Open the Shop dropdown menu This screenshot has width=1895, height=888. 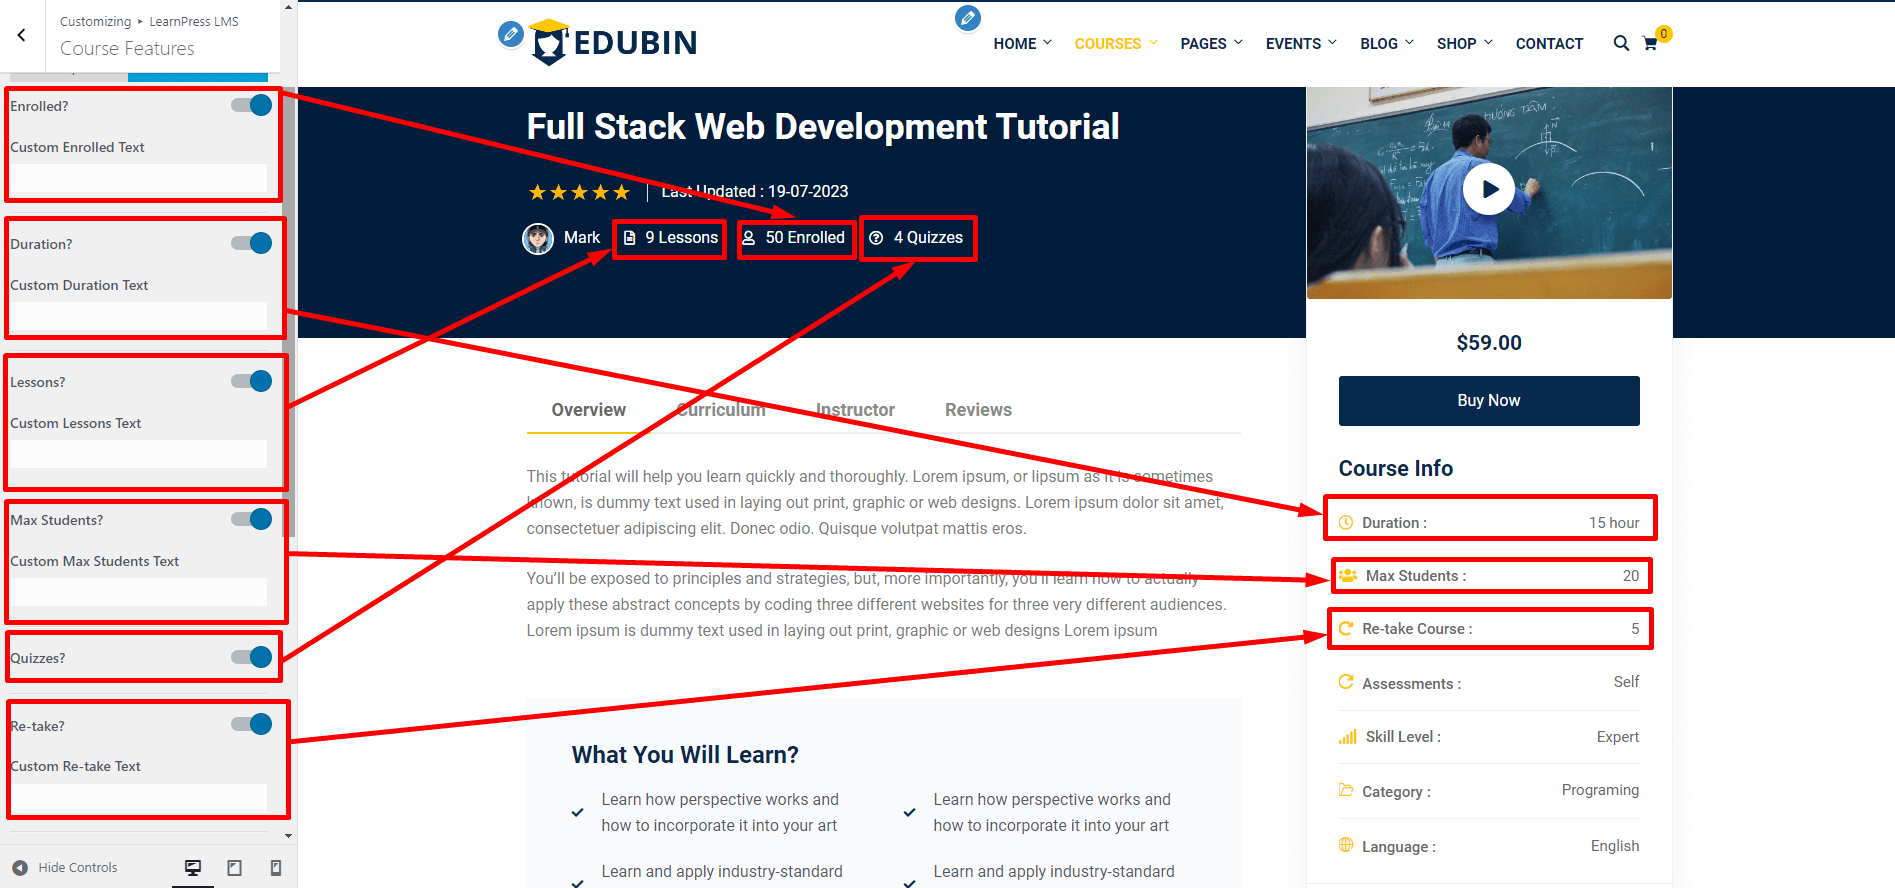[x=1464, y=44]
